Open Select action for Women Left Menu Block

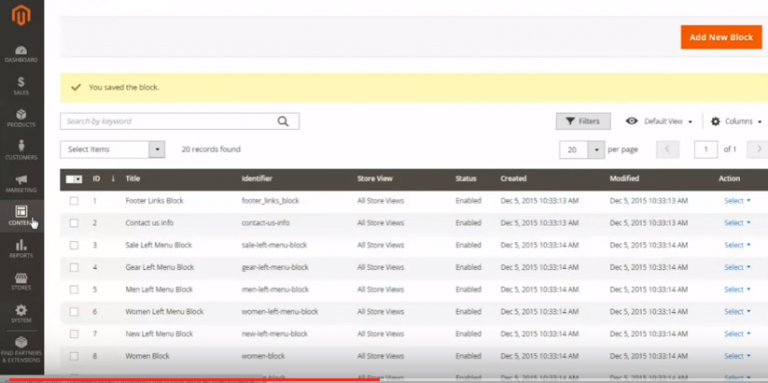(x=737, y=311)
